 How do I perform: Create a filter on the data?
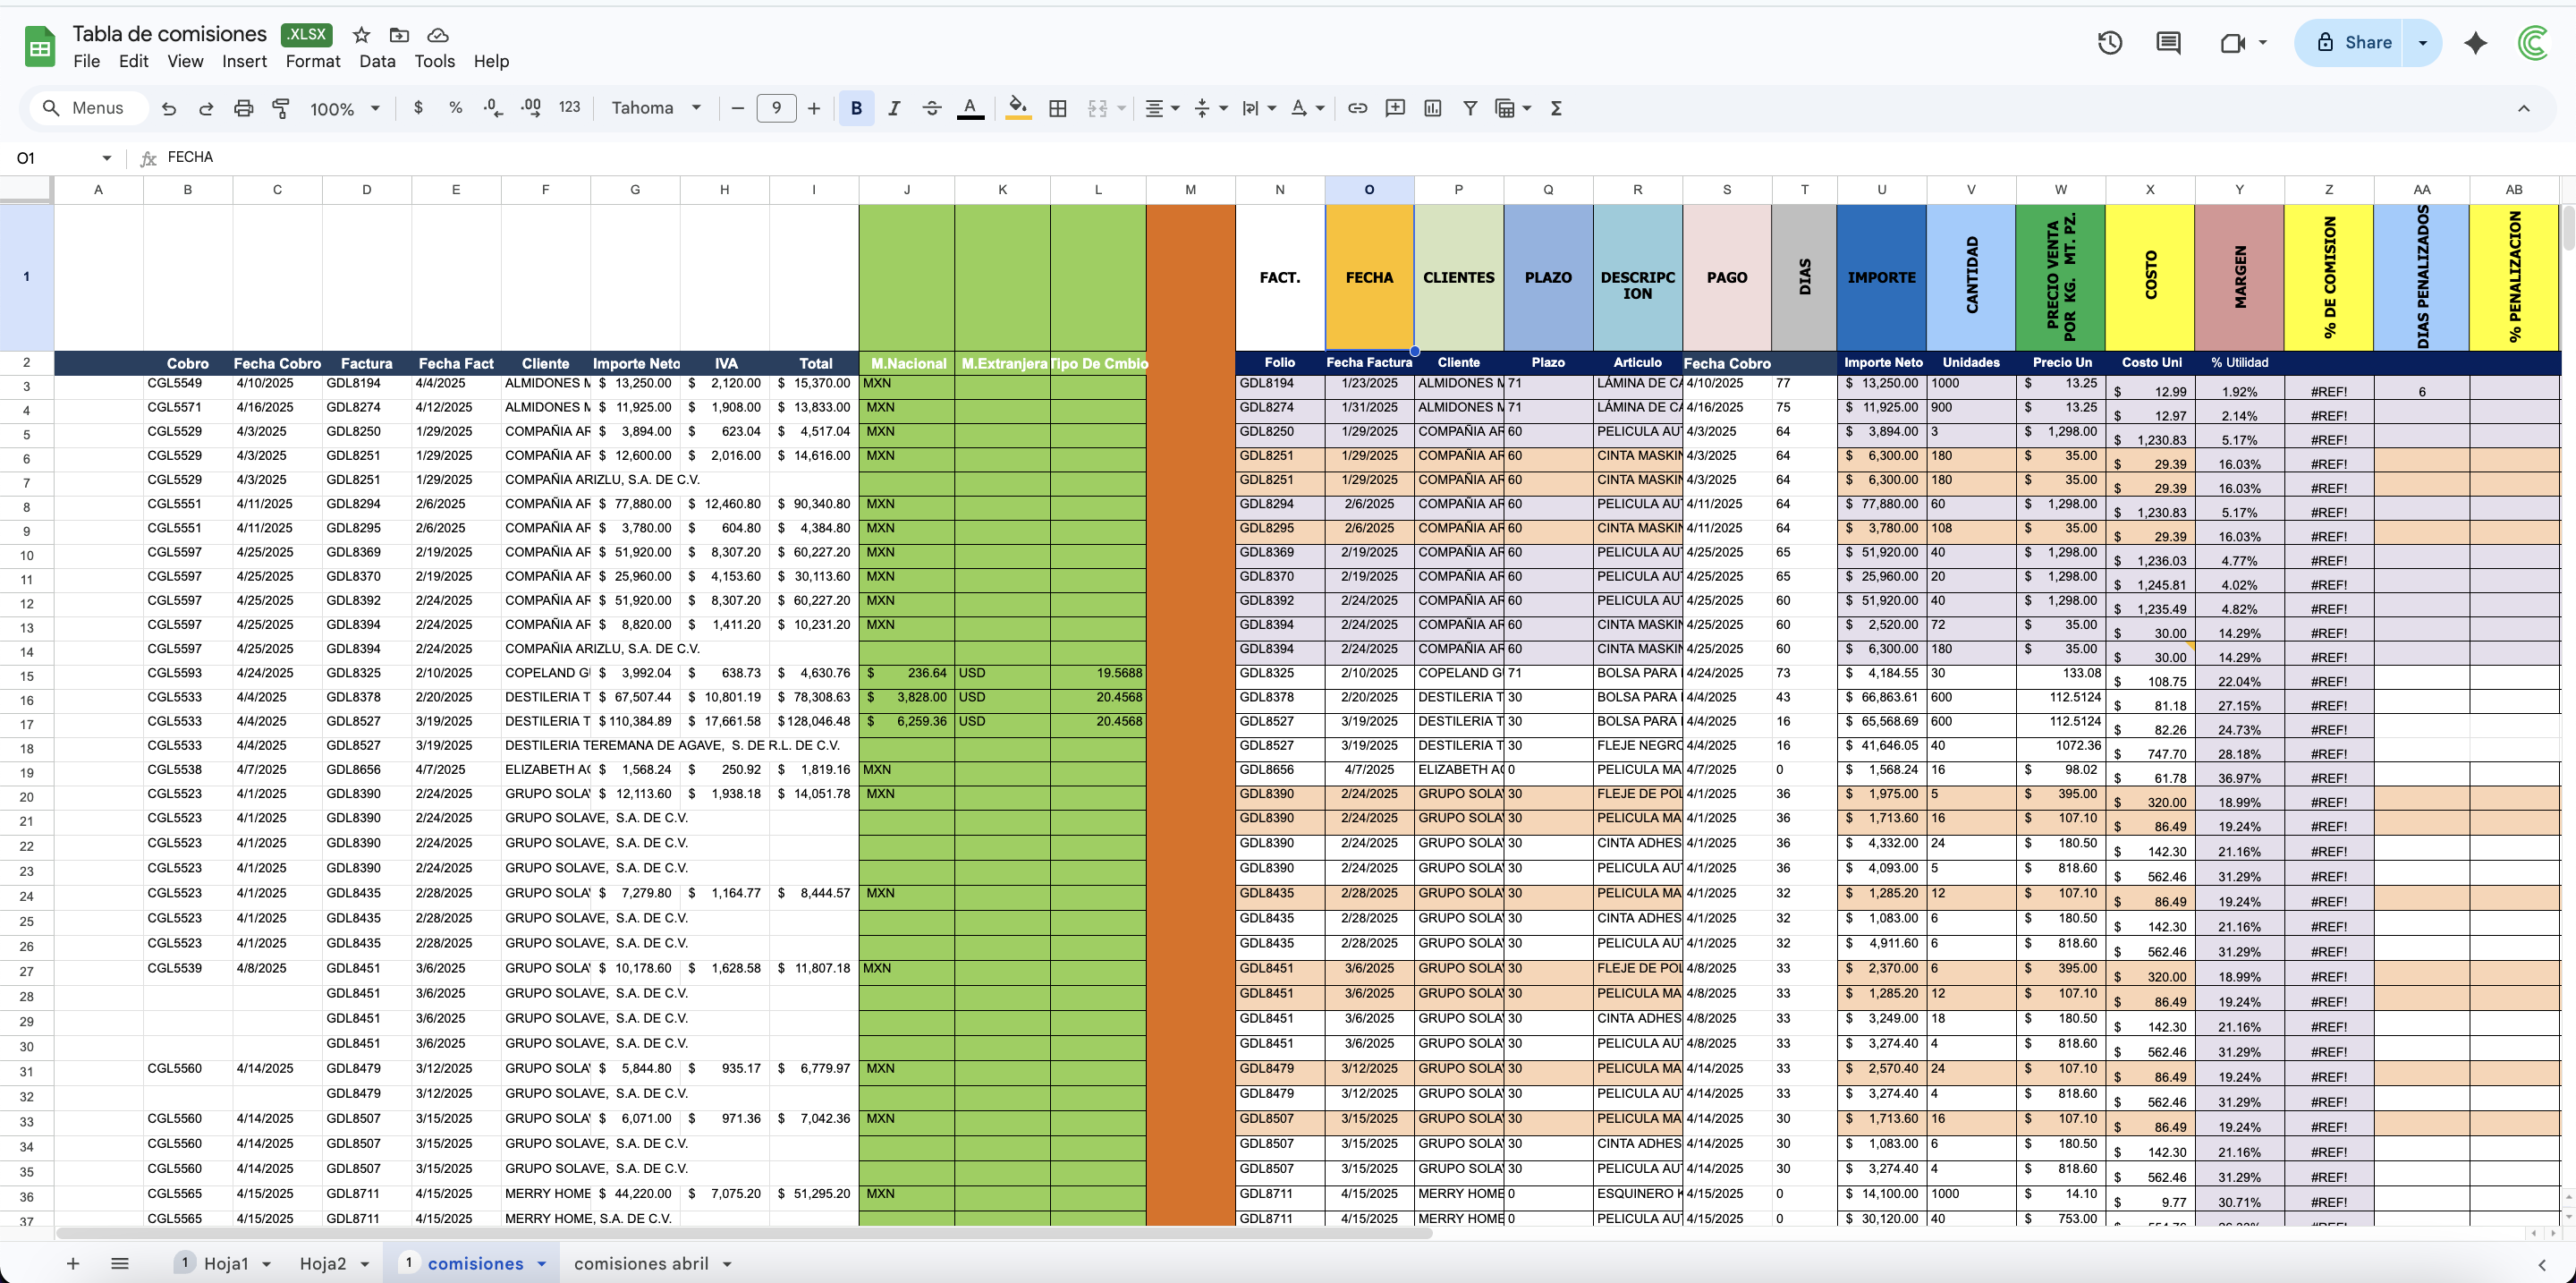[1470, 108]
